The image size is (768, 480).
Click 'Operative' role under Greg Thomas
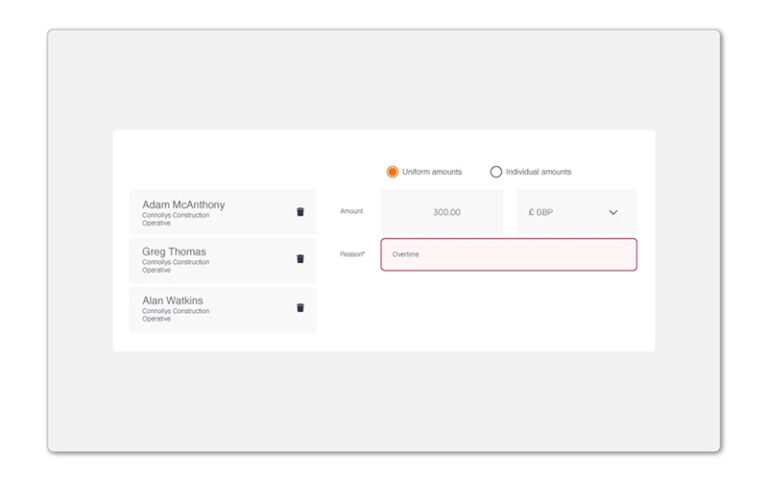(x=156, y=270)
